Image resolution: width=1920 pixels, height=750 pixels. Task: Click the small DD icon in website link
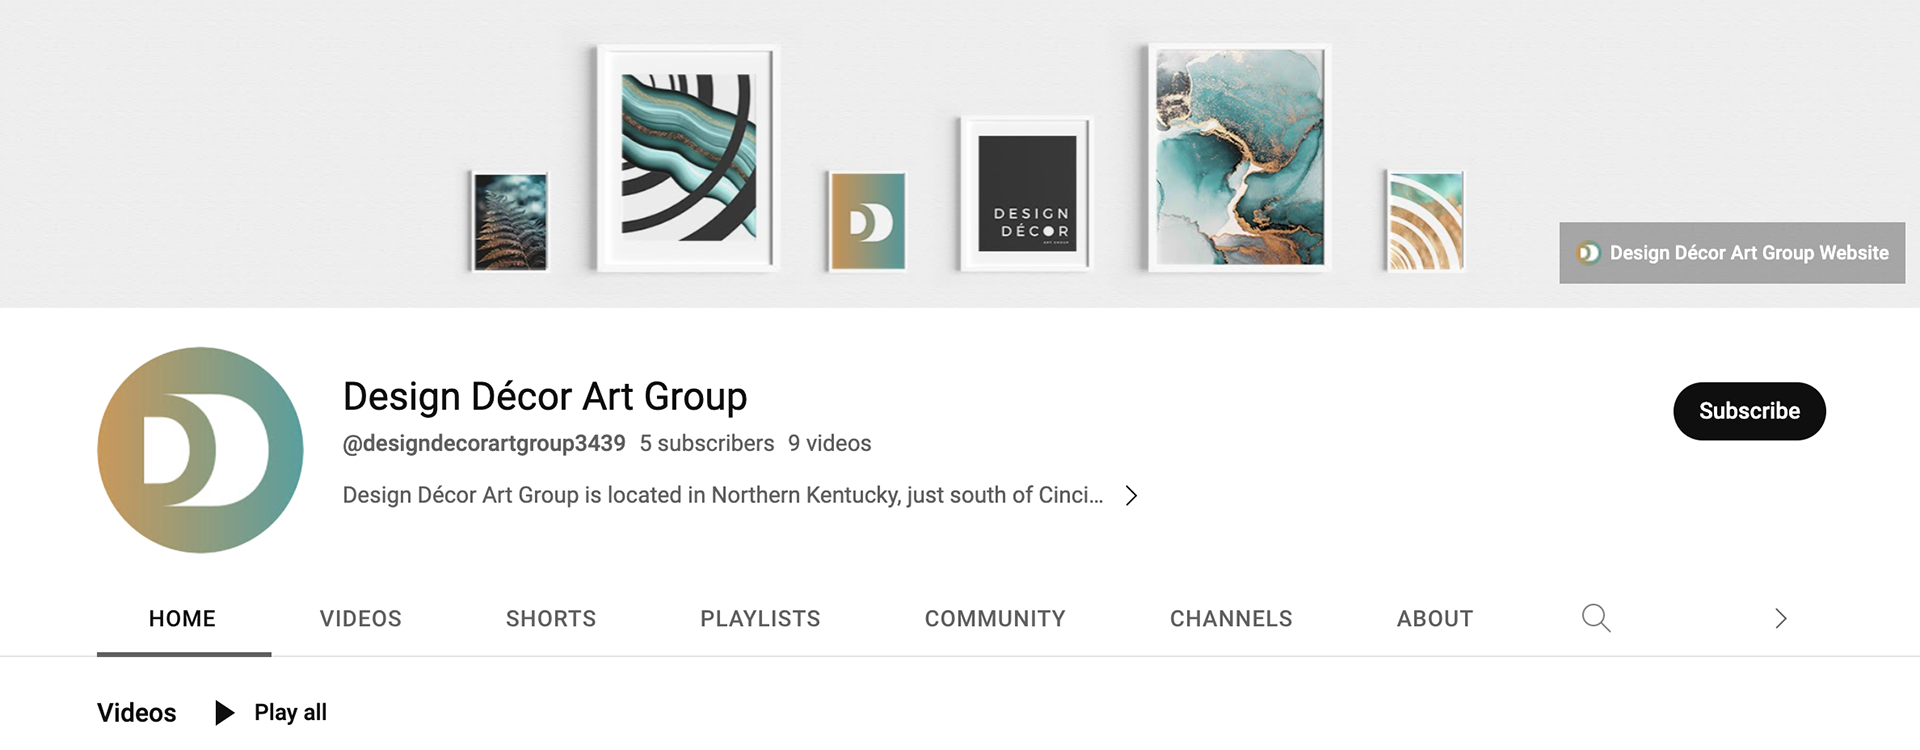click(1588, 253)
